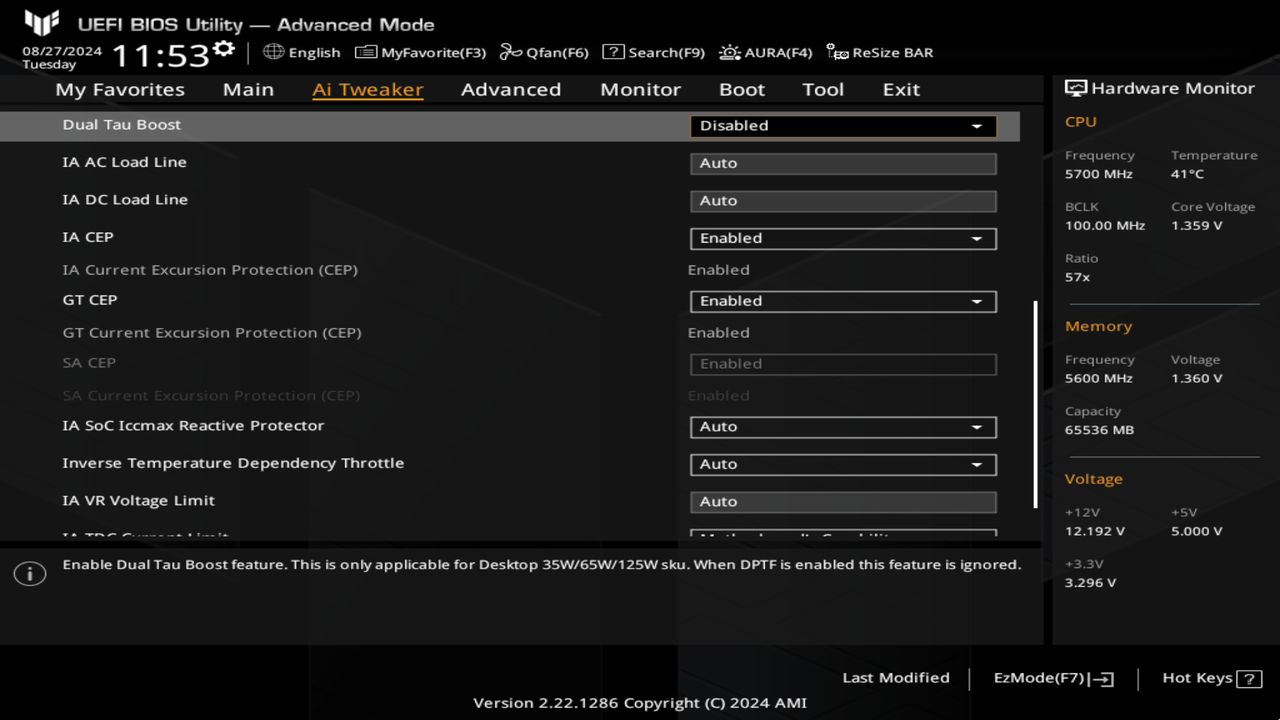
Task: Open Search(F9)
Action: [653, 52]
